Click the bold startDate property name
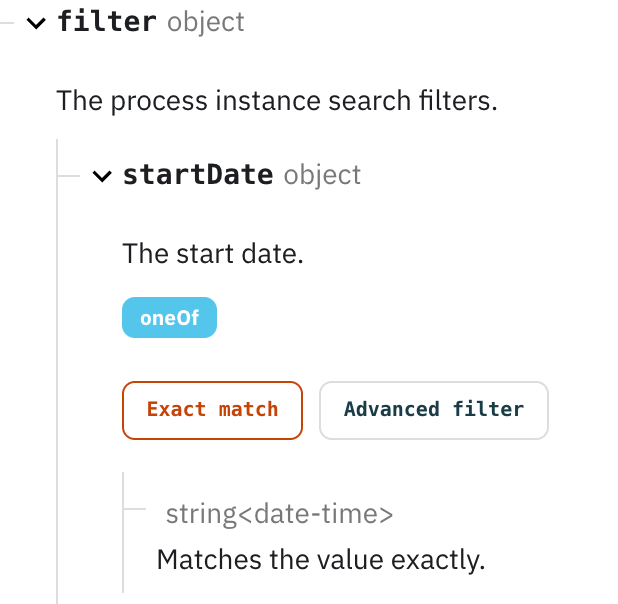Viewport: 618px width, 604px height. pyautogui.click(x=197, y=175)
